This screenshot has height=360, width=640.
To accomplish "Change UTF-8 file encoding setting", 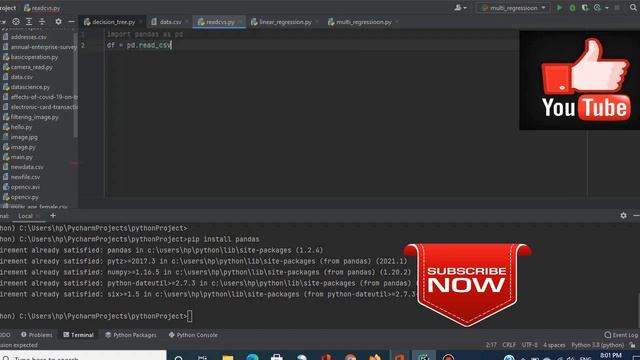I will 529,345.
